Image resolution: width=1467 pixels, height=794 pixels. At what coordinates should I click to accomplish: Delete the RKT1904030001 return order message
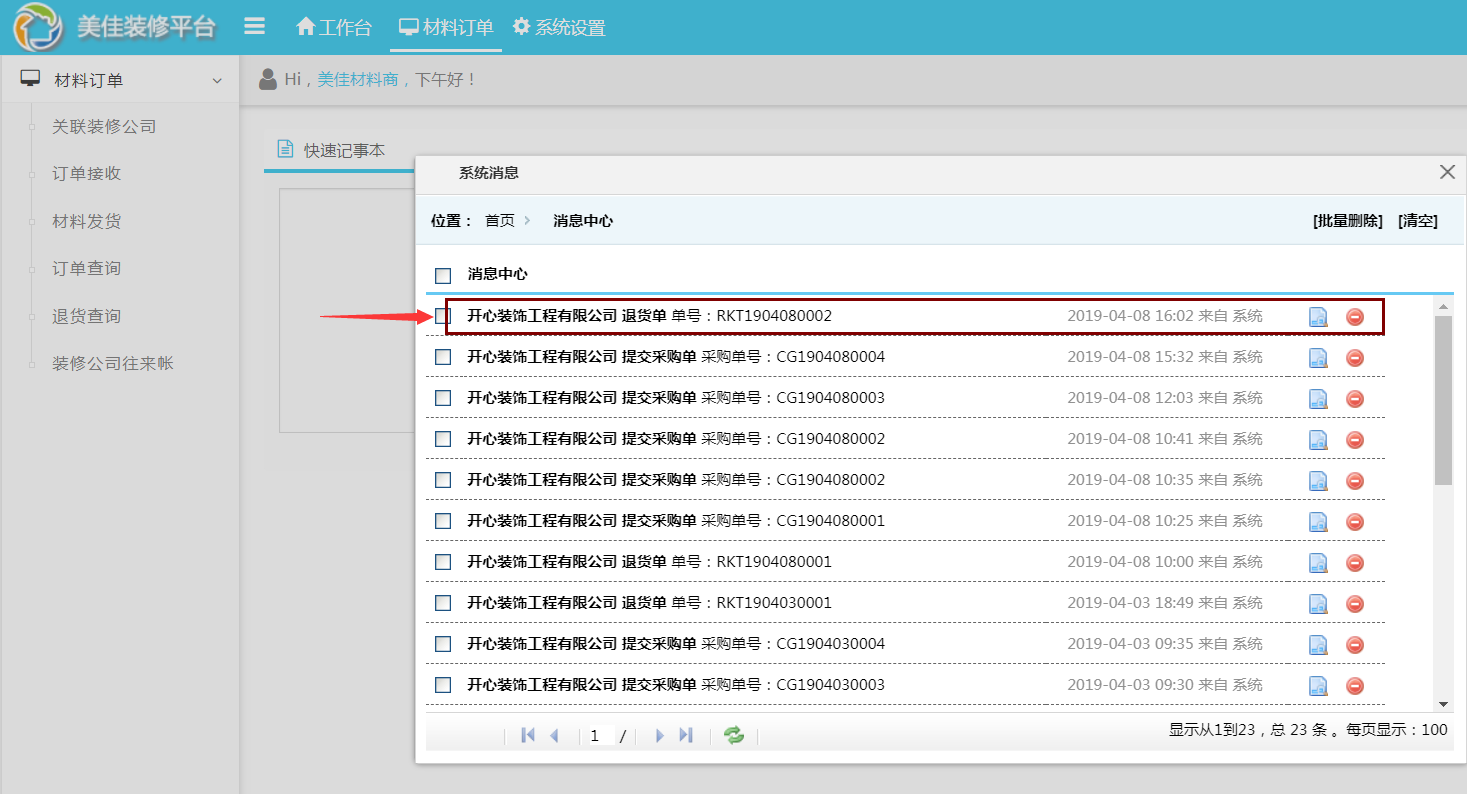pos(1355,604)
